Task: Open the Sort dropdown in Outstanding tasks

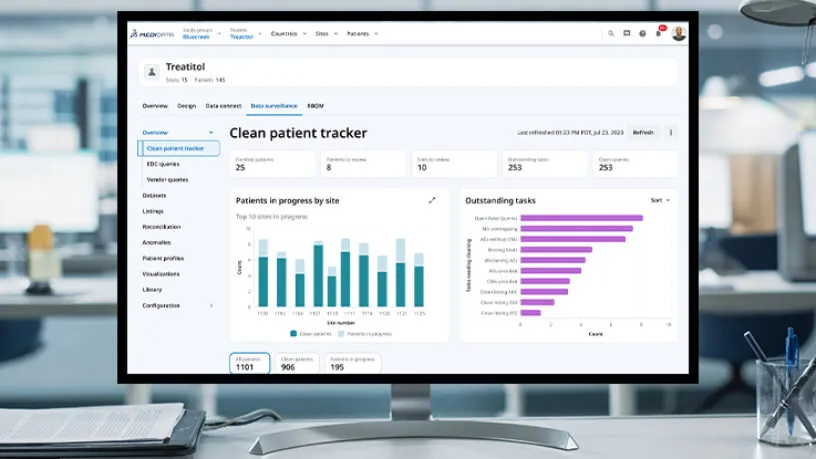Action: coord(660,200)
